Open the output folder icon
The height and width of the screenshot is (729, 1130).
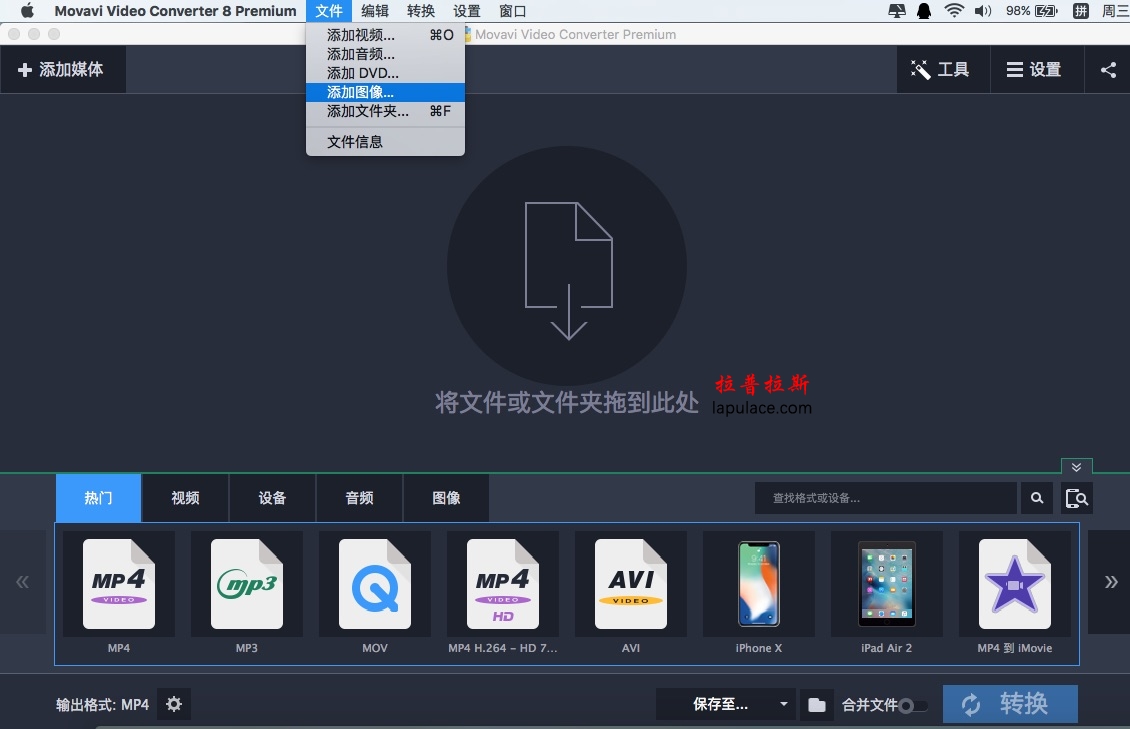click(817, 705)
